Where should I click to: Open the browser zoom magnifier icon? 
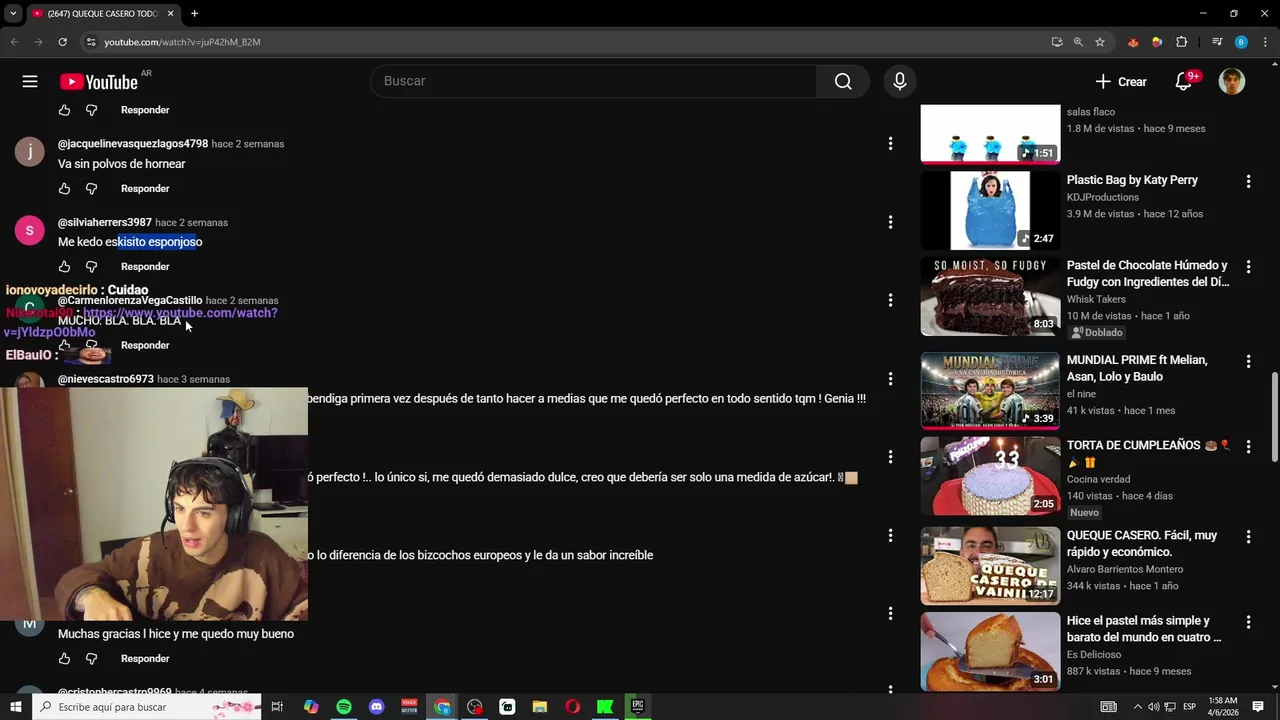coord(1078,42)
